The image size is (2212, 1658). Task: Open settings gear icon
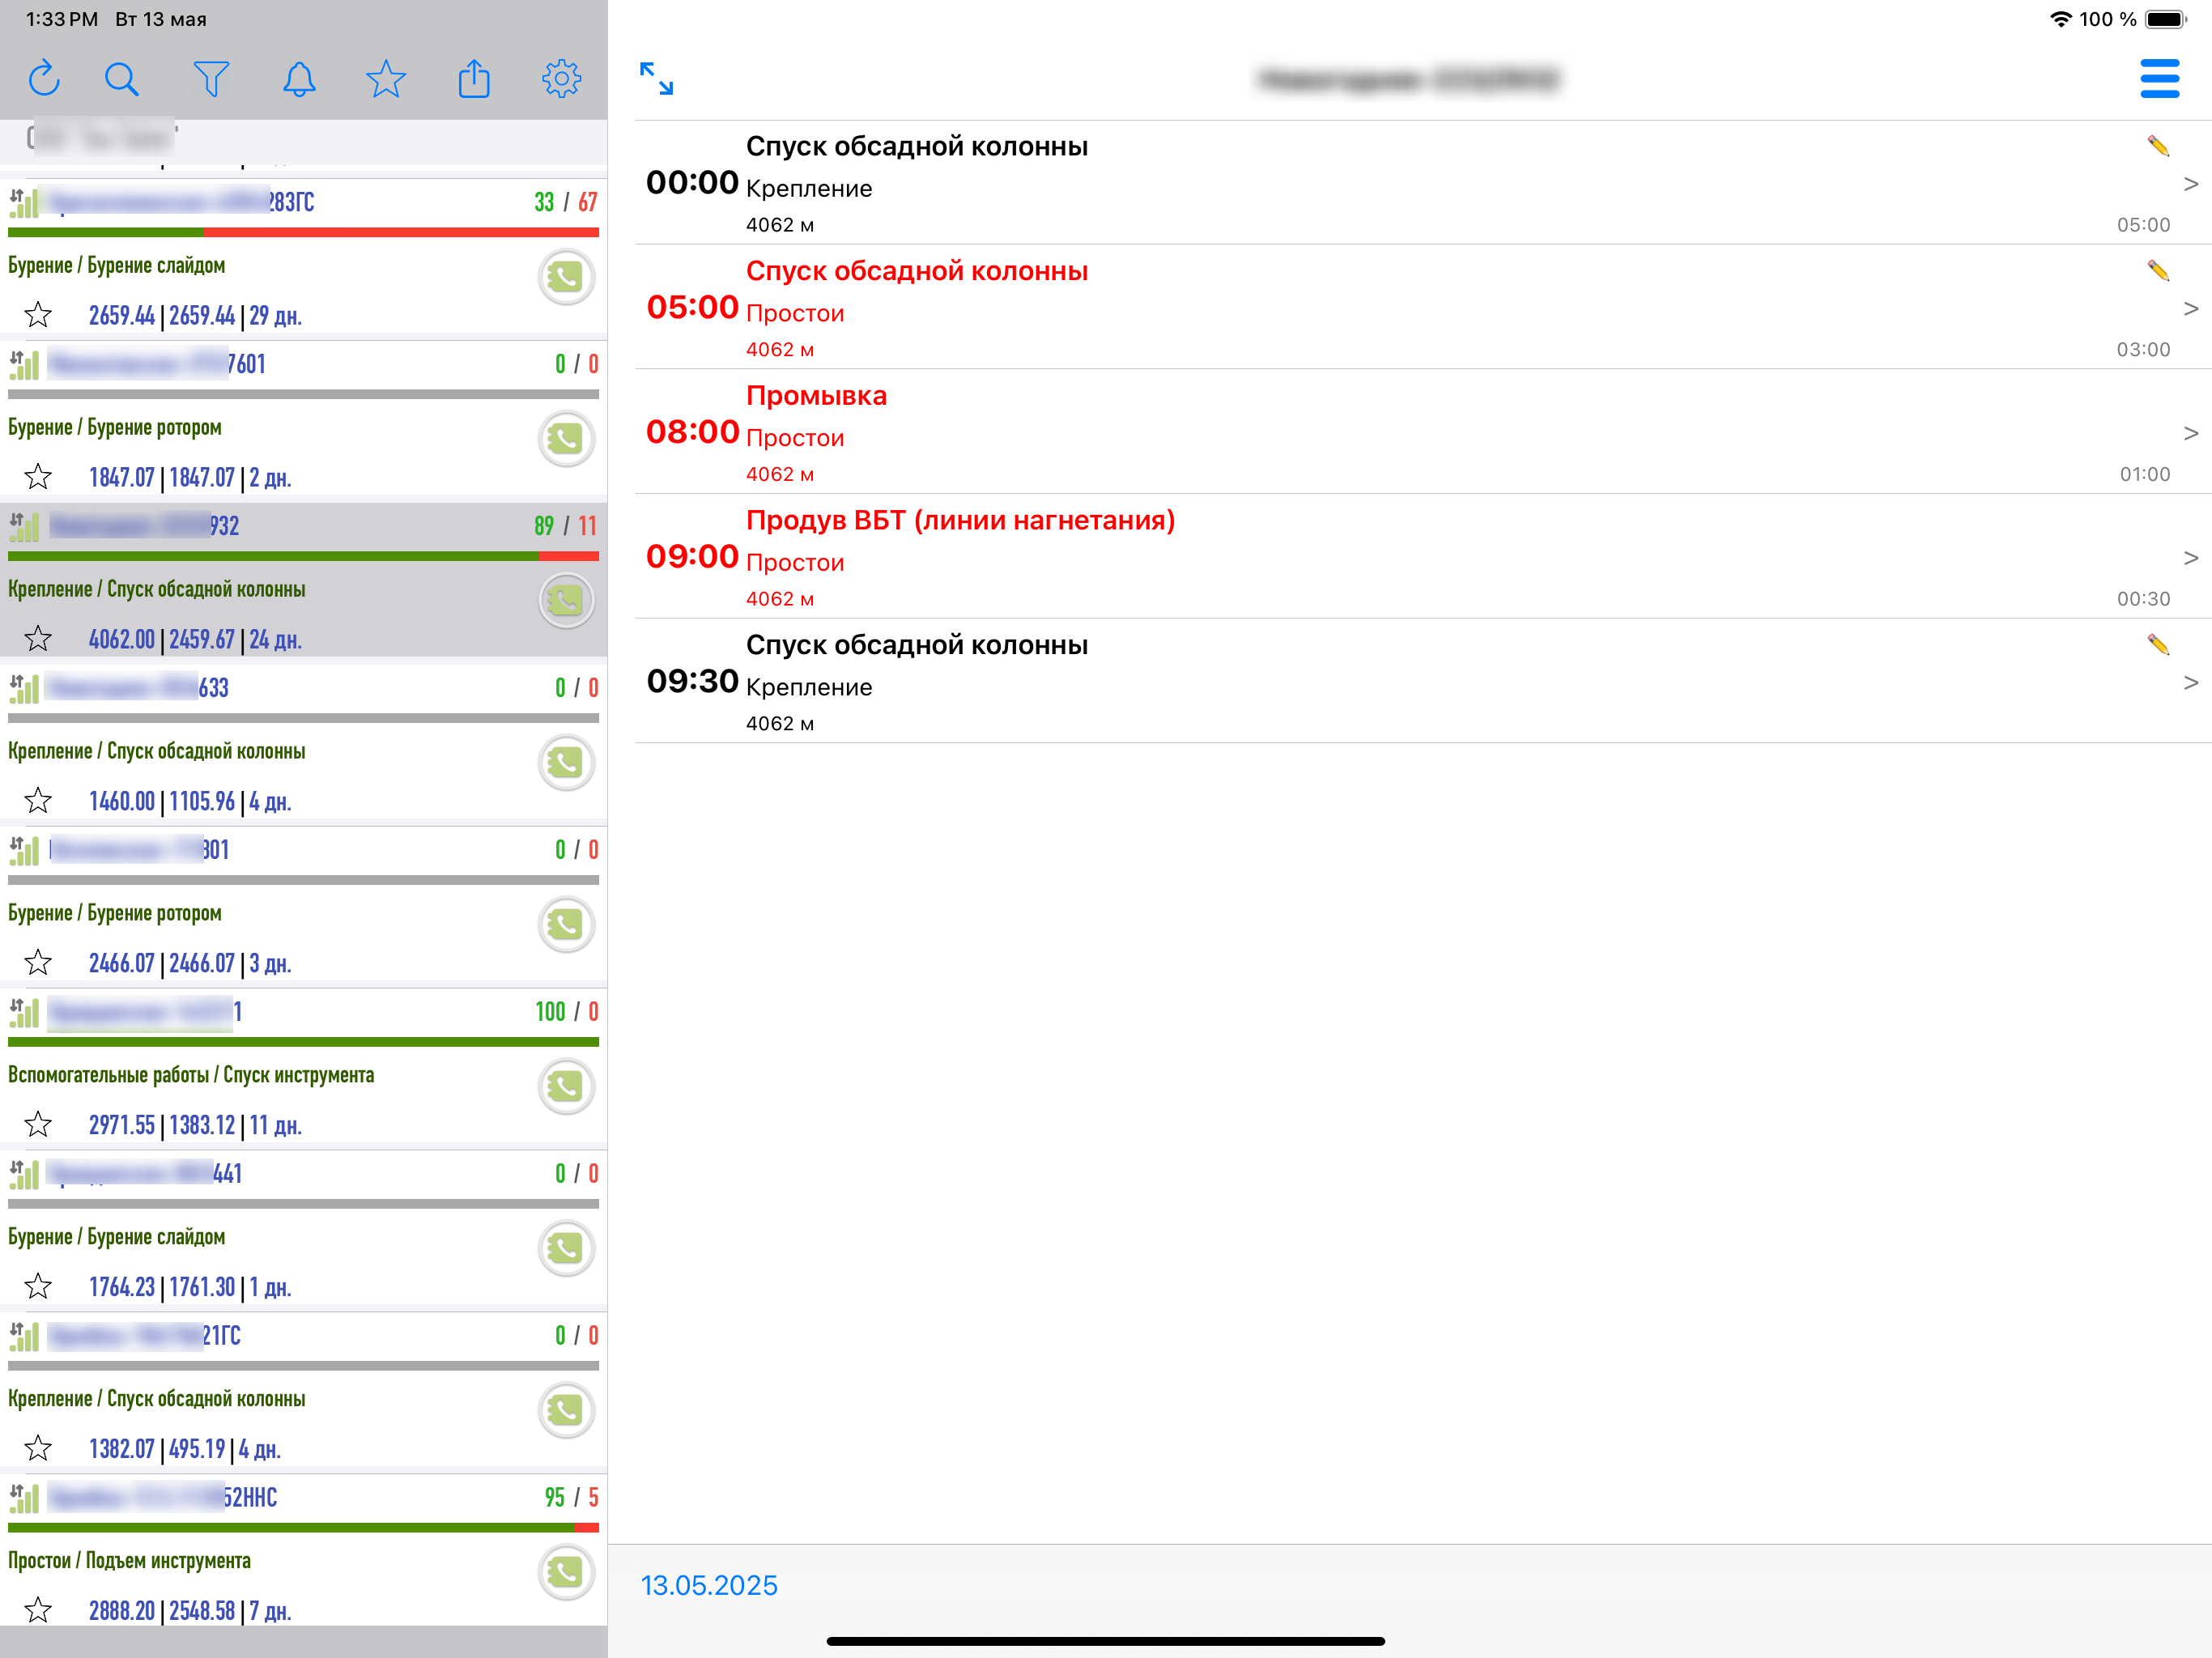click(x=562, y=79)
